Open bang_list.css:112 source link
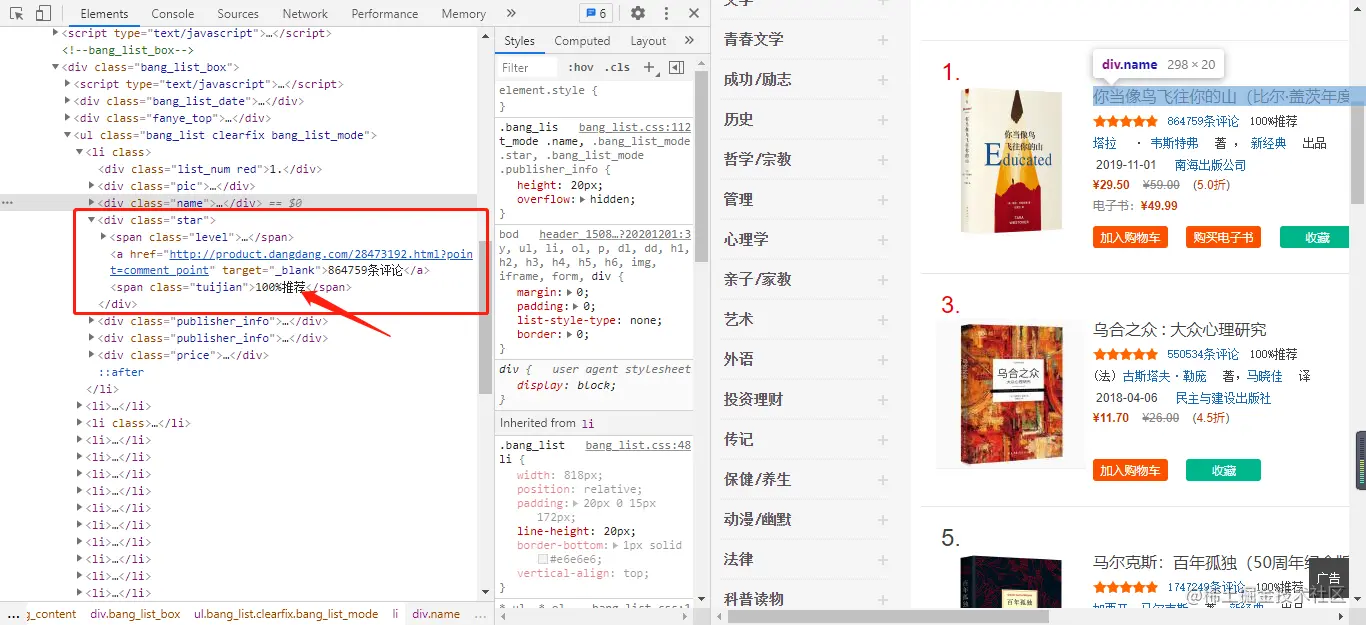This screenshot has width=1366, height=625. 635,128
